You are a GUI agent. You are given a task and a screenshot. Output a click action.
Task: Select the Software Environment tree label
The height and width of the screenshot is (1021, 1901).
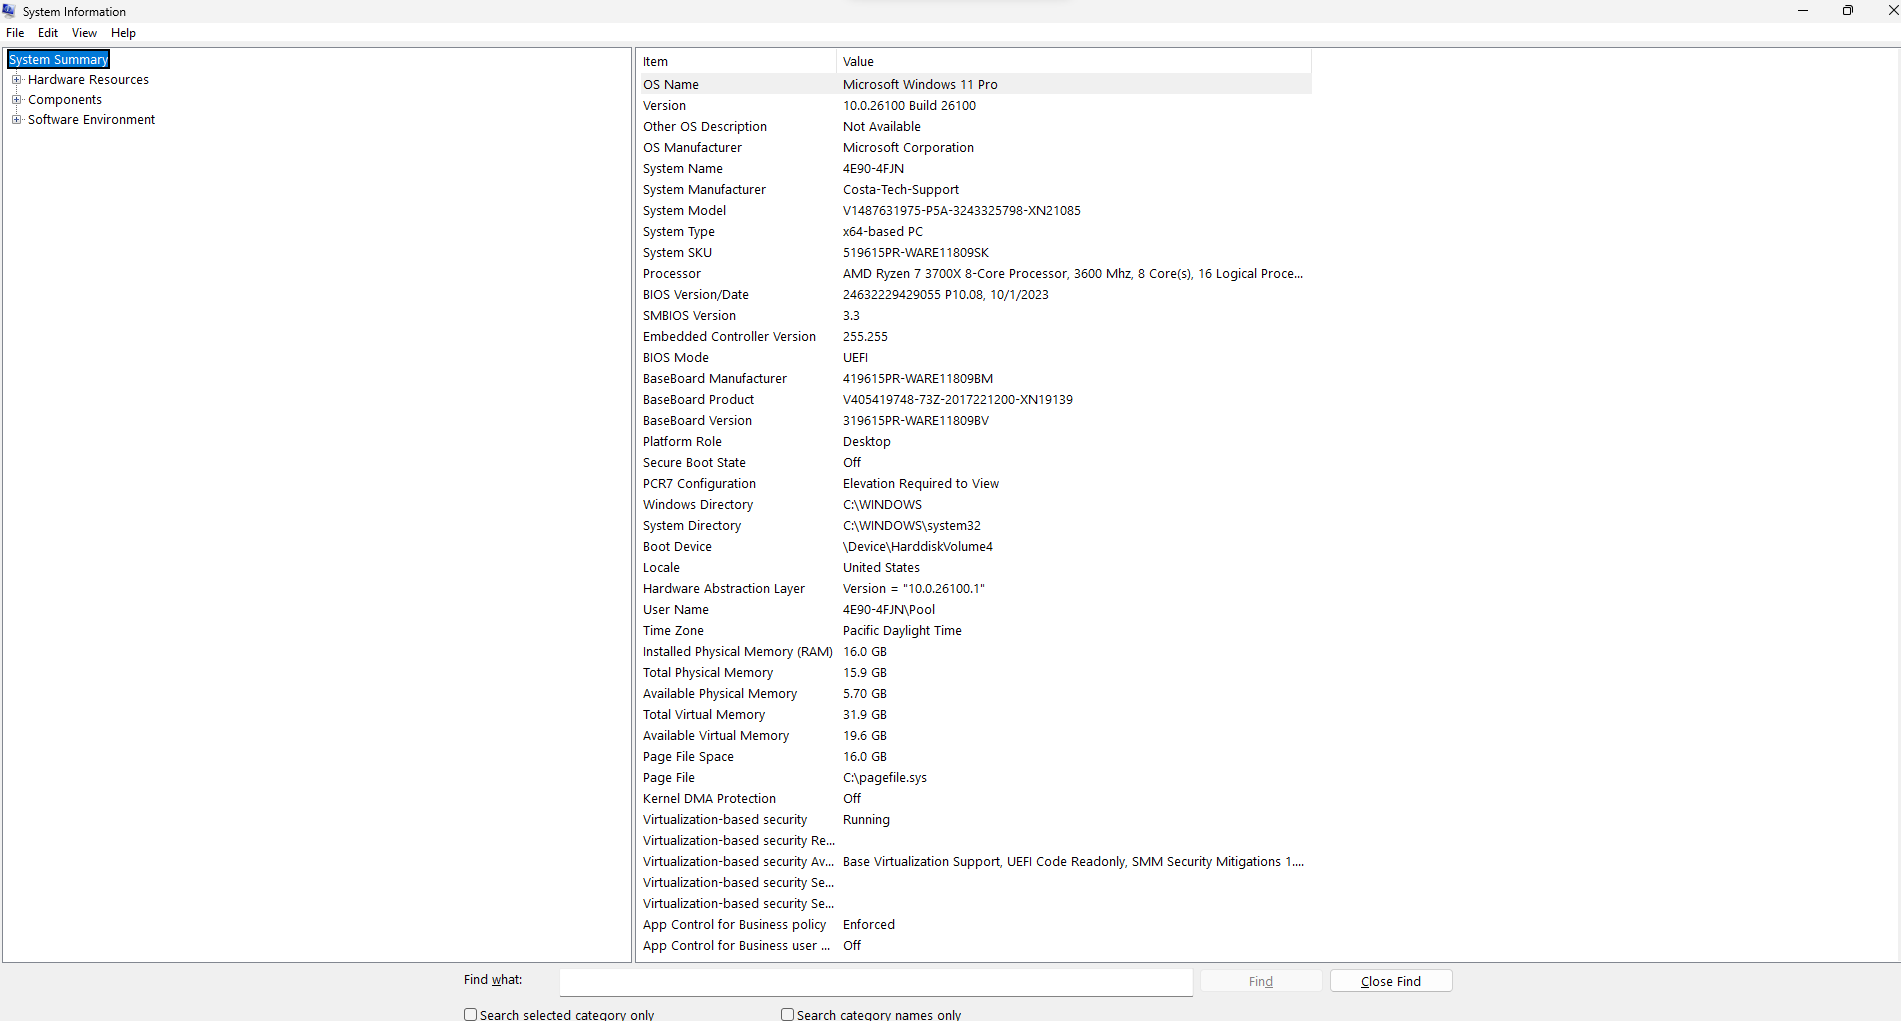click(x=91, y=120)
